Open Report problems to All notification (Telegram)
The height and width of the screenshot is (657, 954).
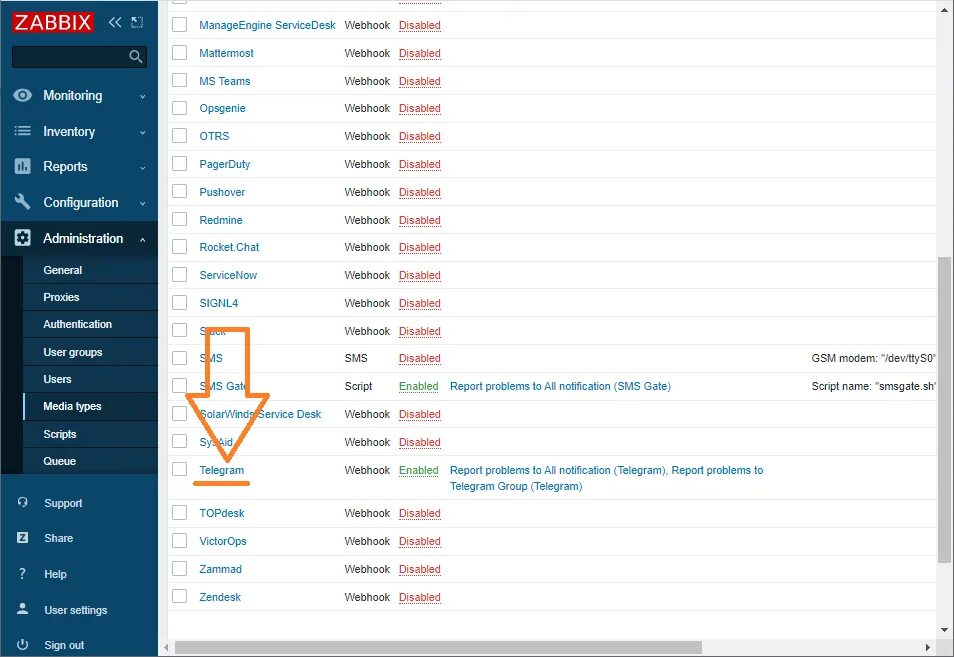[557, 470]
